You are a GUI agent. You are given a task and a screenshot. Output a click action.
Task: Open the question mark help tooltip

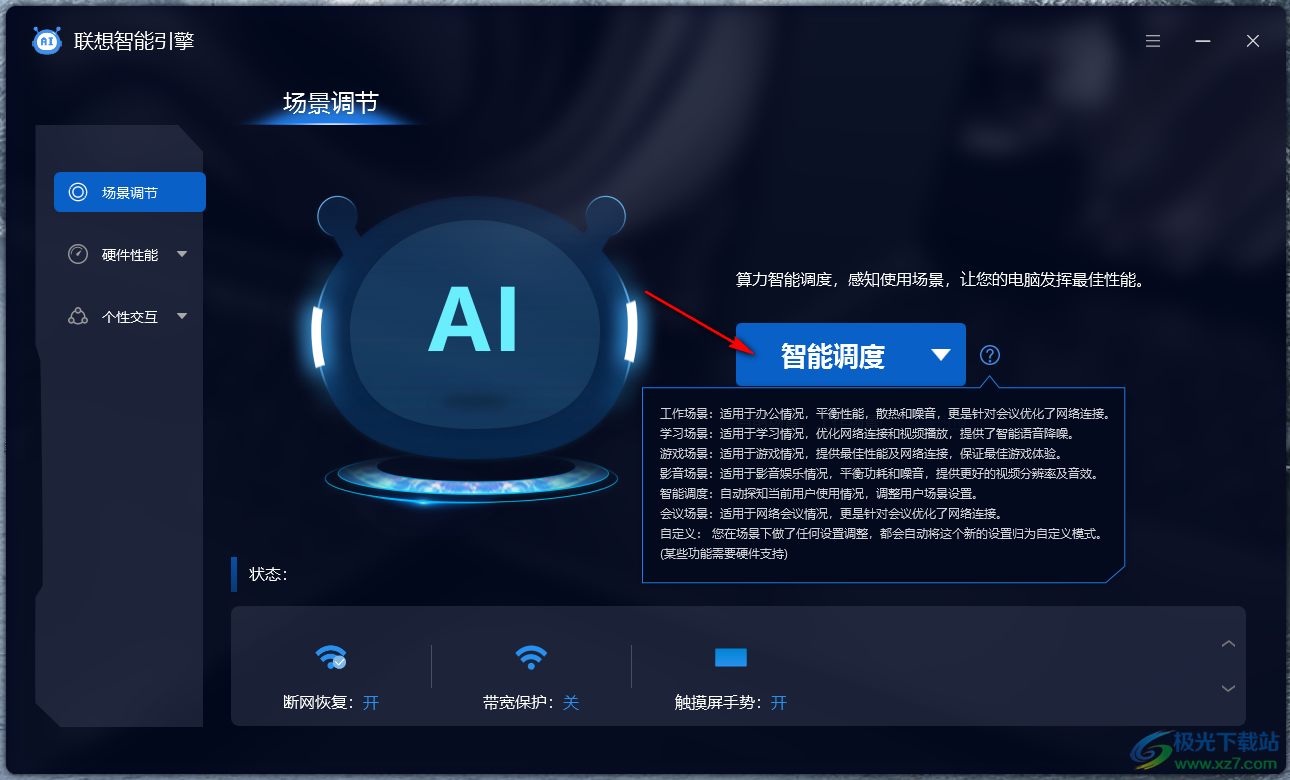[x=989, y=354]
